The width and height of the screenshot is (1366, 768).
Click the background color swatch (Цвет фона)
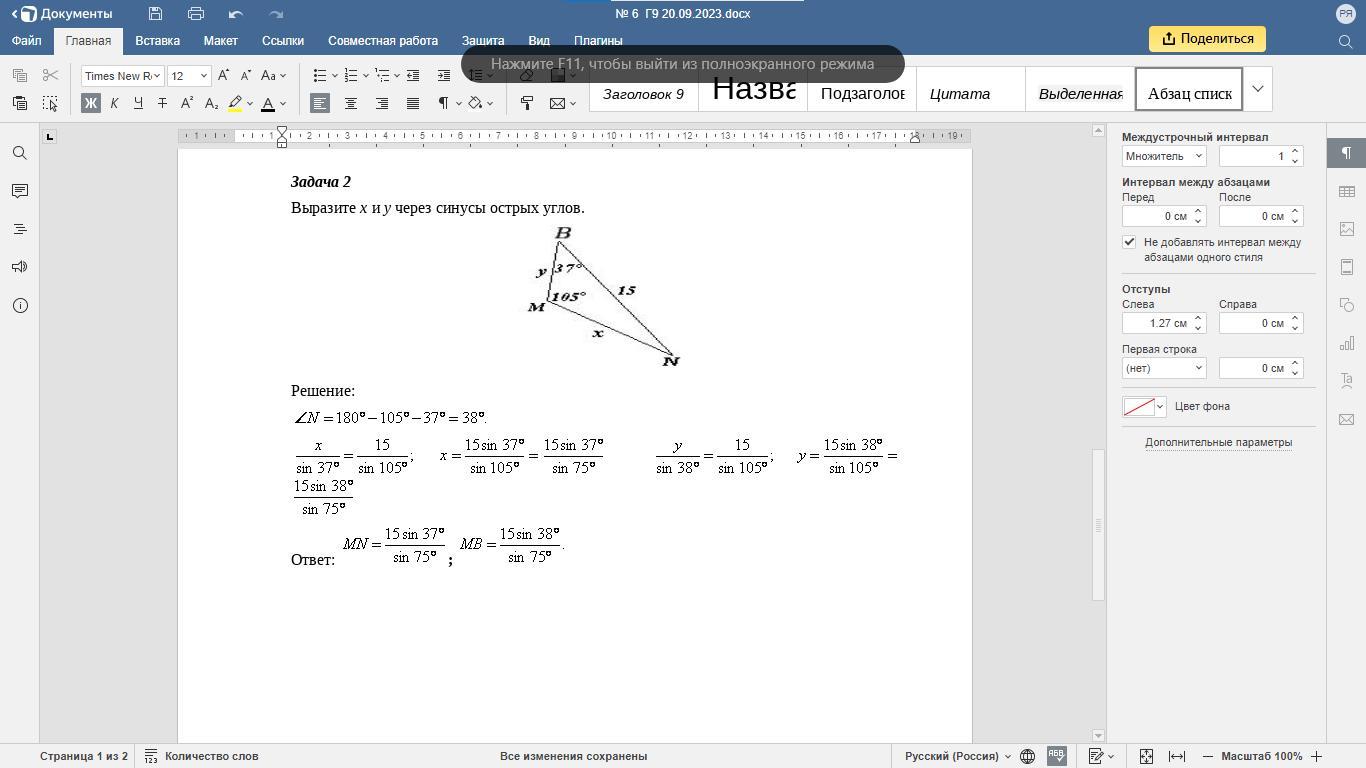[x=1139, y=406]
